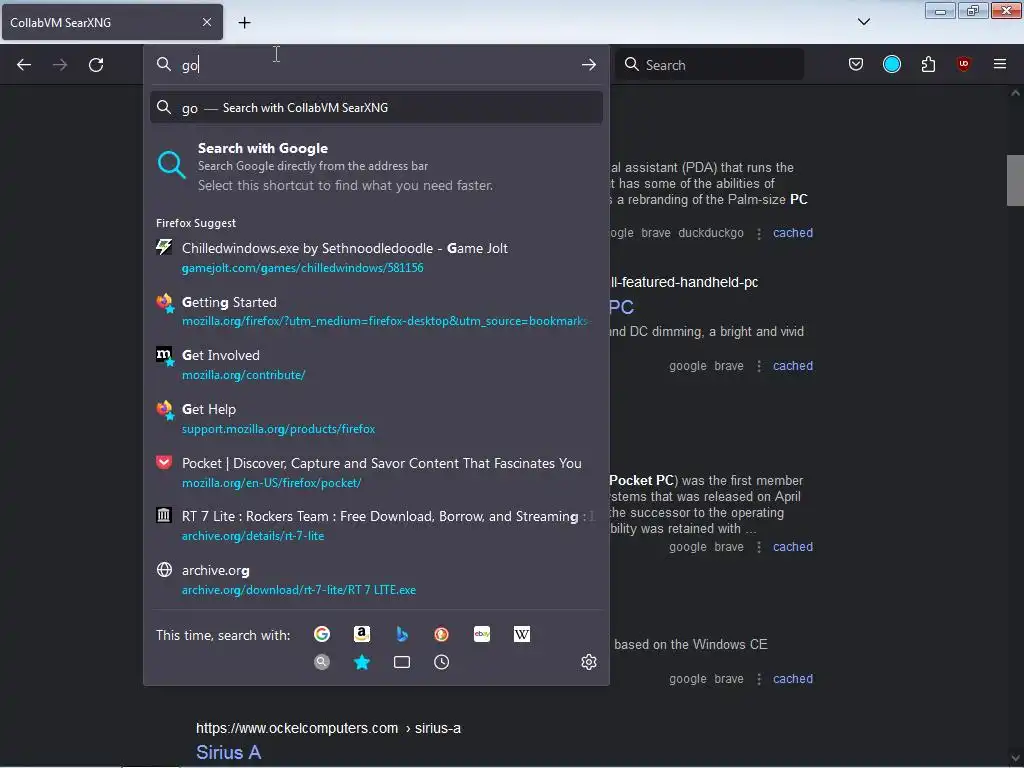Screen dimensions: 1024x768
Task: Click inside the address bar text 'go'
Action: (x=190, y=65)
